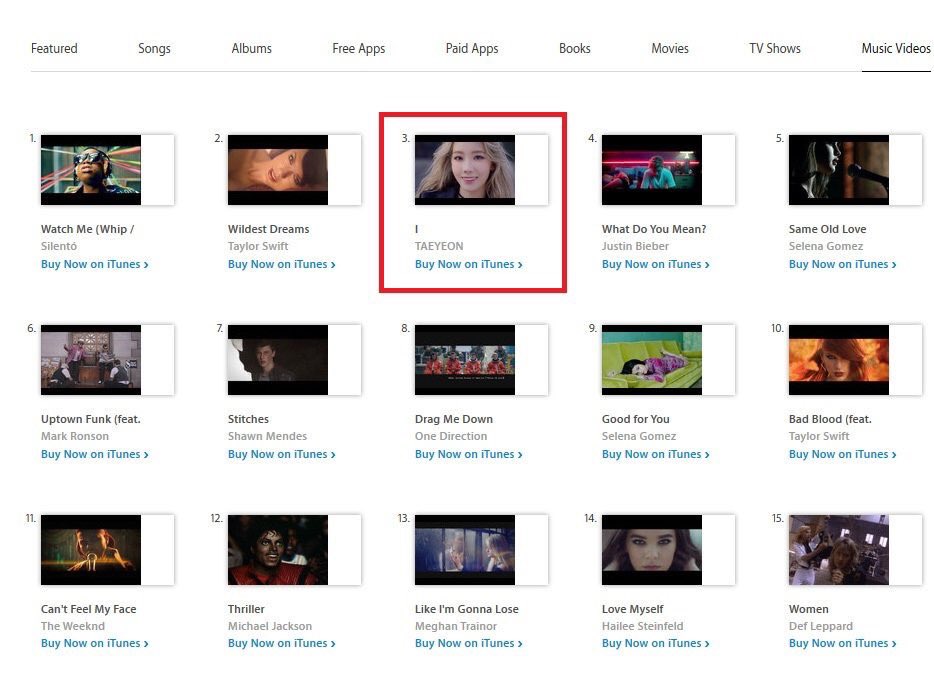Open the Def Leppard Women thumbnail
The image size is (934, 686).
pyautogui.click(x=839, y=550)
